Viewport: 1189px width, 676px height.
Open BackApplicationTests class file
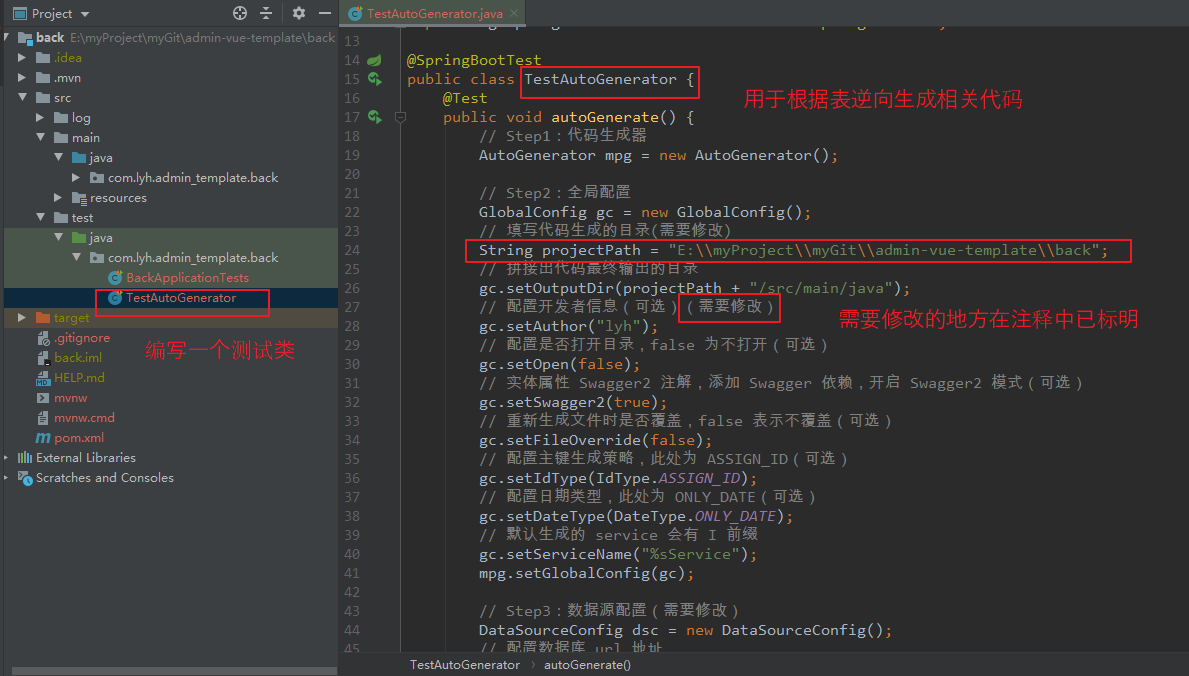187,278
